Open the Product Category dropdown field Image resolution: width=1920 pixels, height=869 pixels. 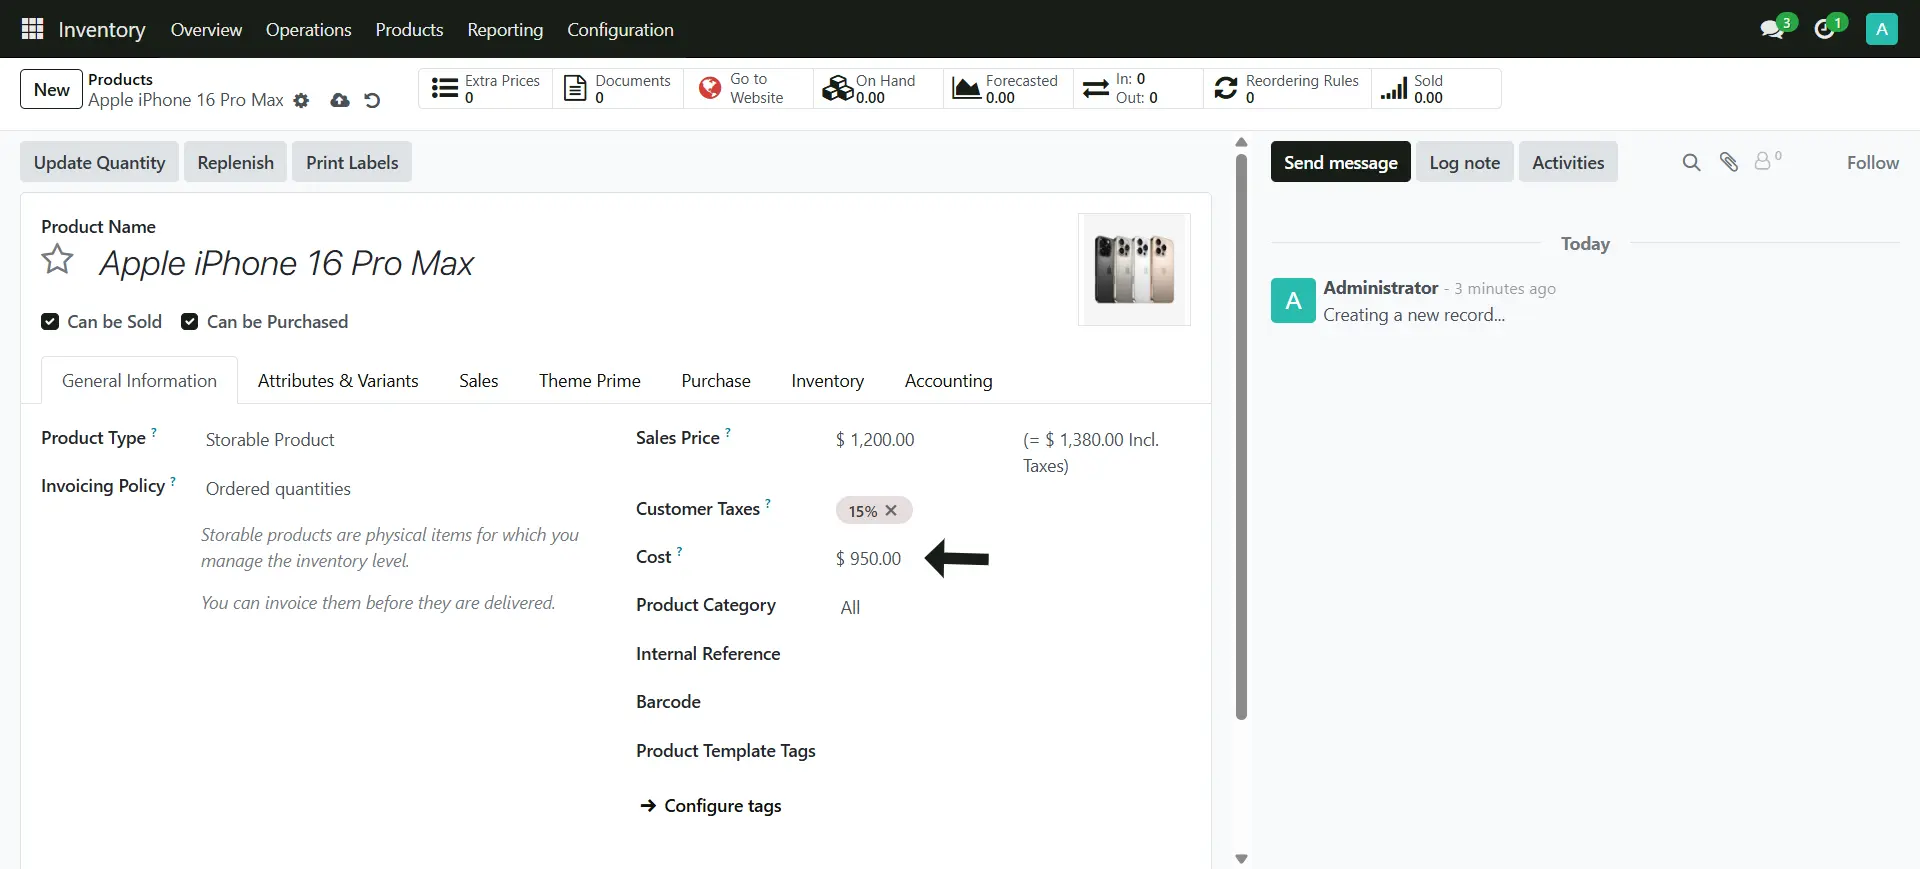coord(1000,608)
